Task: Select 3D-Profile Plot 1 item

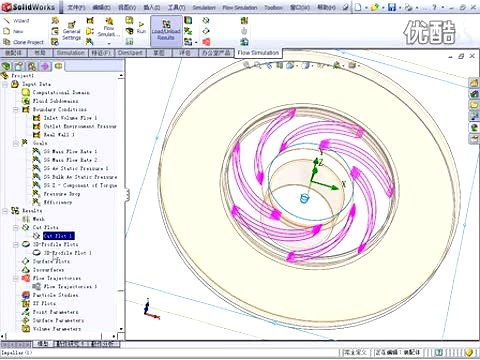Action: 68,253
